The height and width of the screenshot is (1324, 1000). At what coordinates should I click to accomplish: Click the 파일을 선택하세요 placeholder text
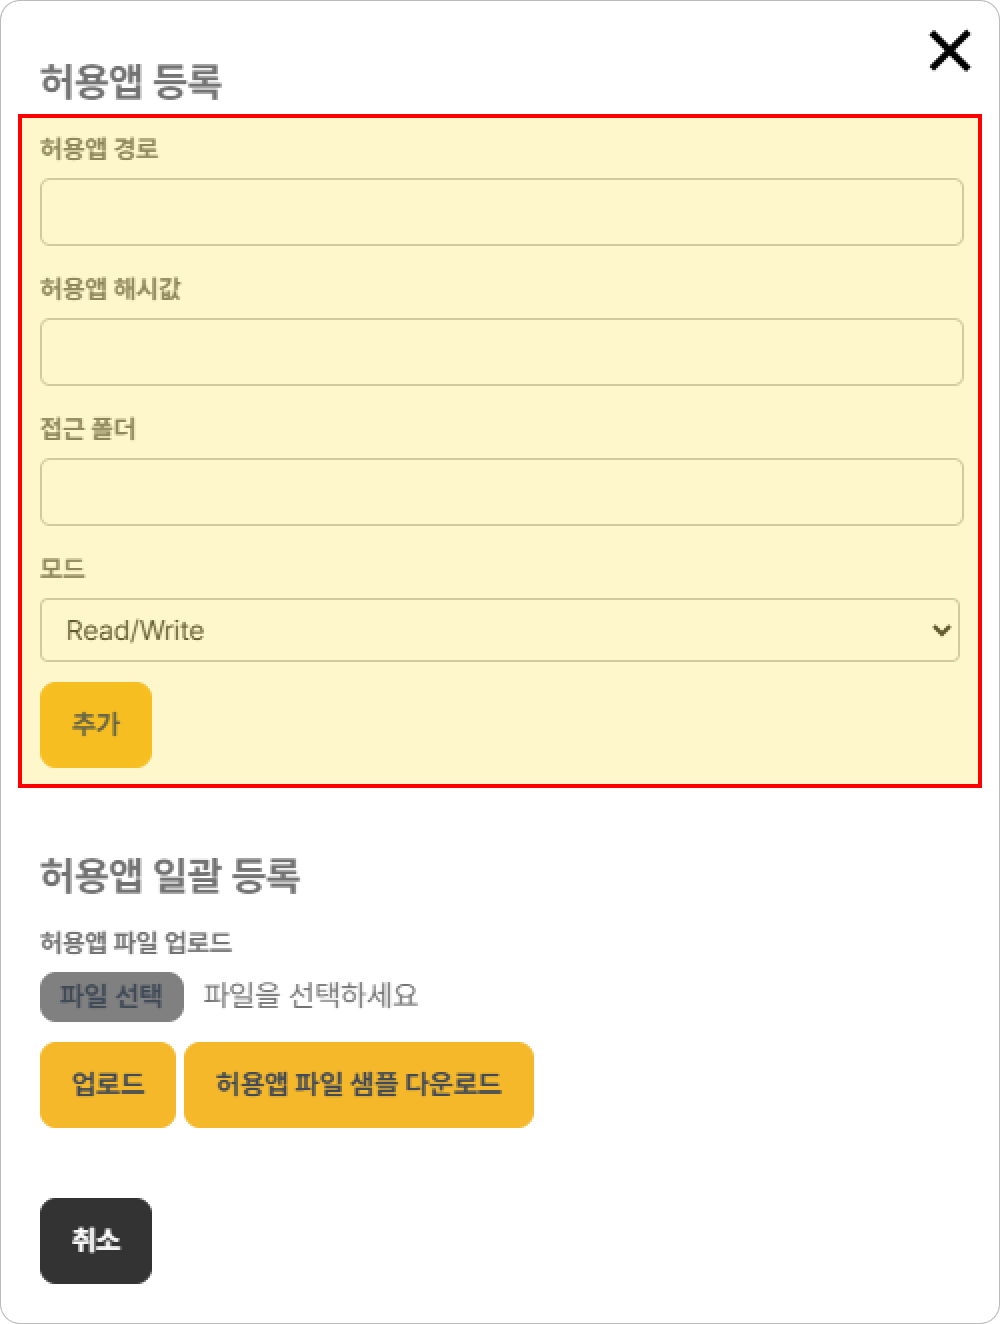pos(310,996)
